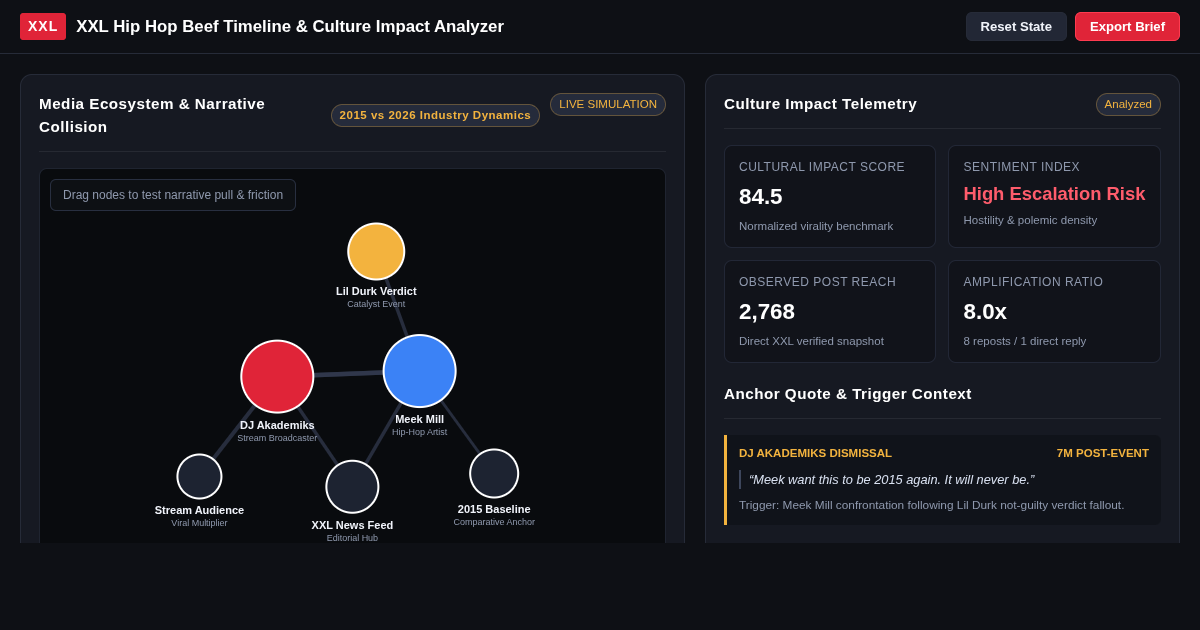Click the Hostility & polemic density caption
Image resolution: width=1200 pixels, height=630 pixels.
coord(1030,220)
